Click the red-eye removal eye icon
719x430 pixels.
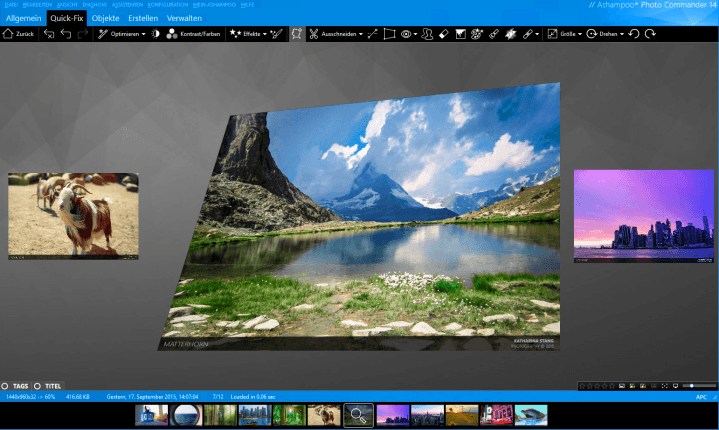point(406,34)
